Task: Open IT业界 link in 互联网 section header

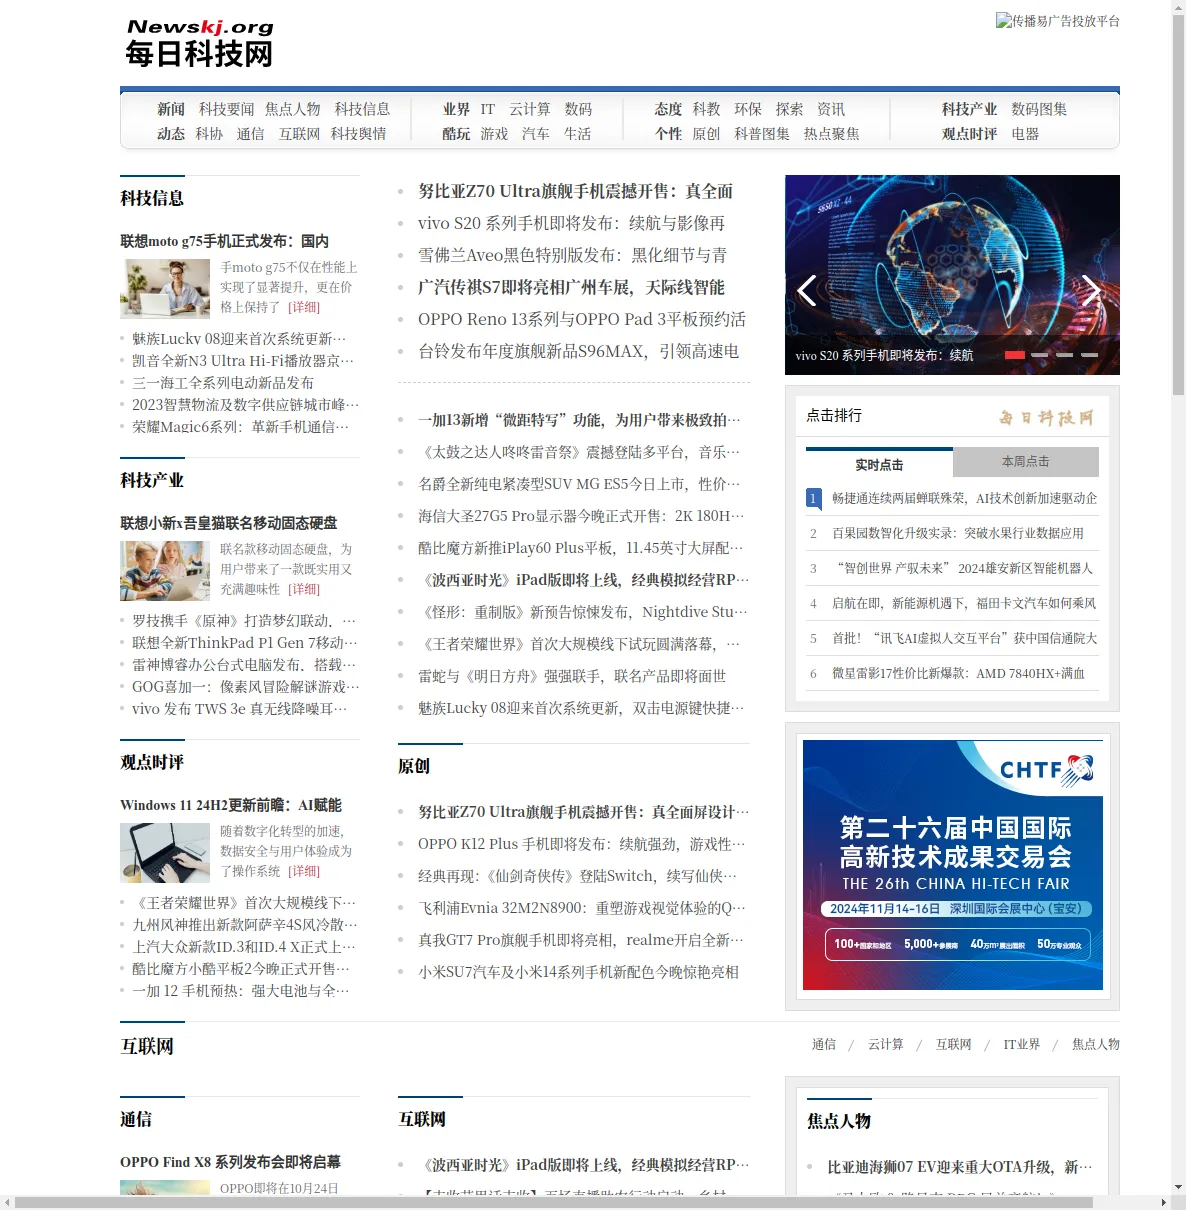Action: tap(1022, 1044)
